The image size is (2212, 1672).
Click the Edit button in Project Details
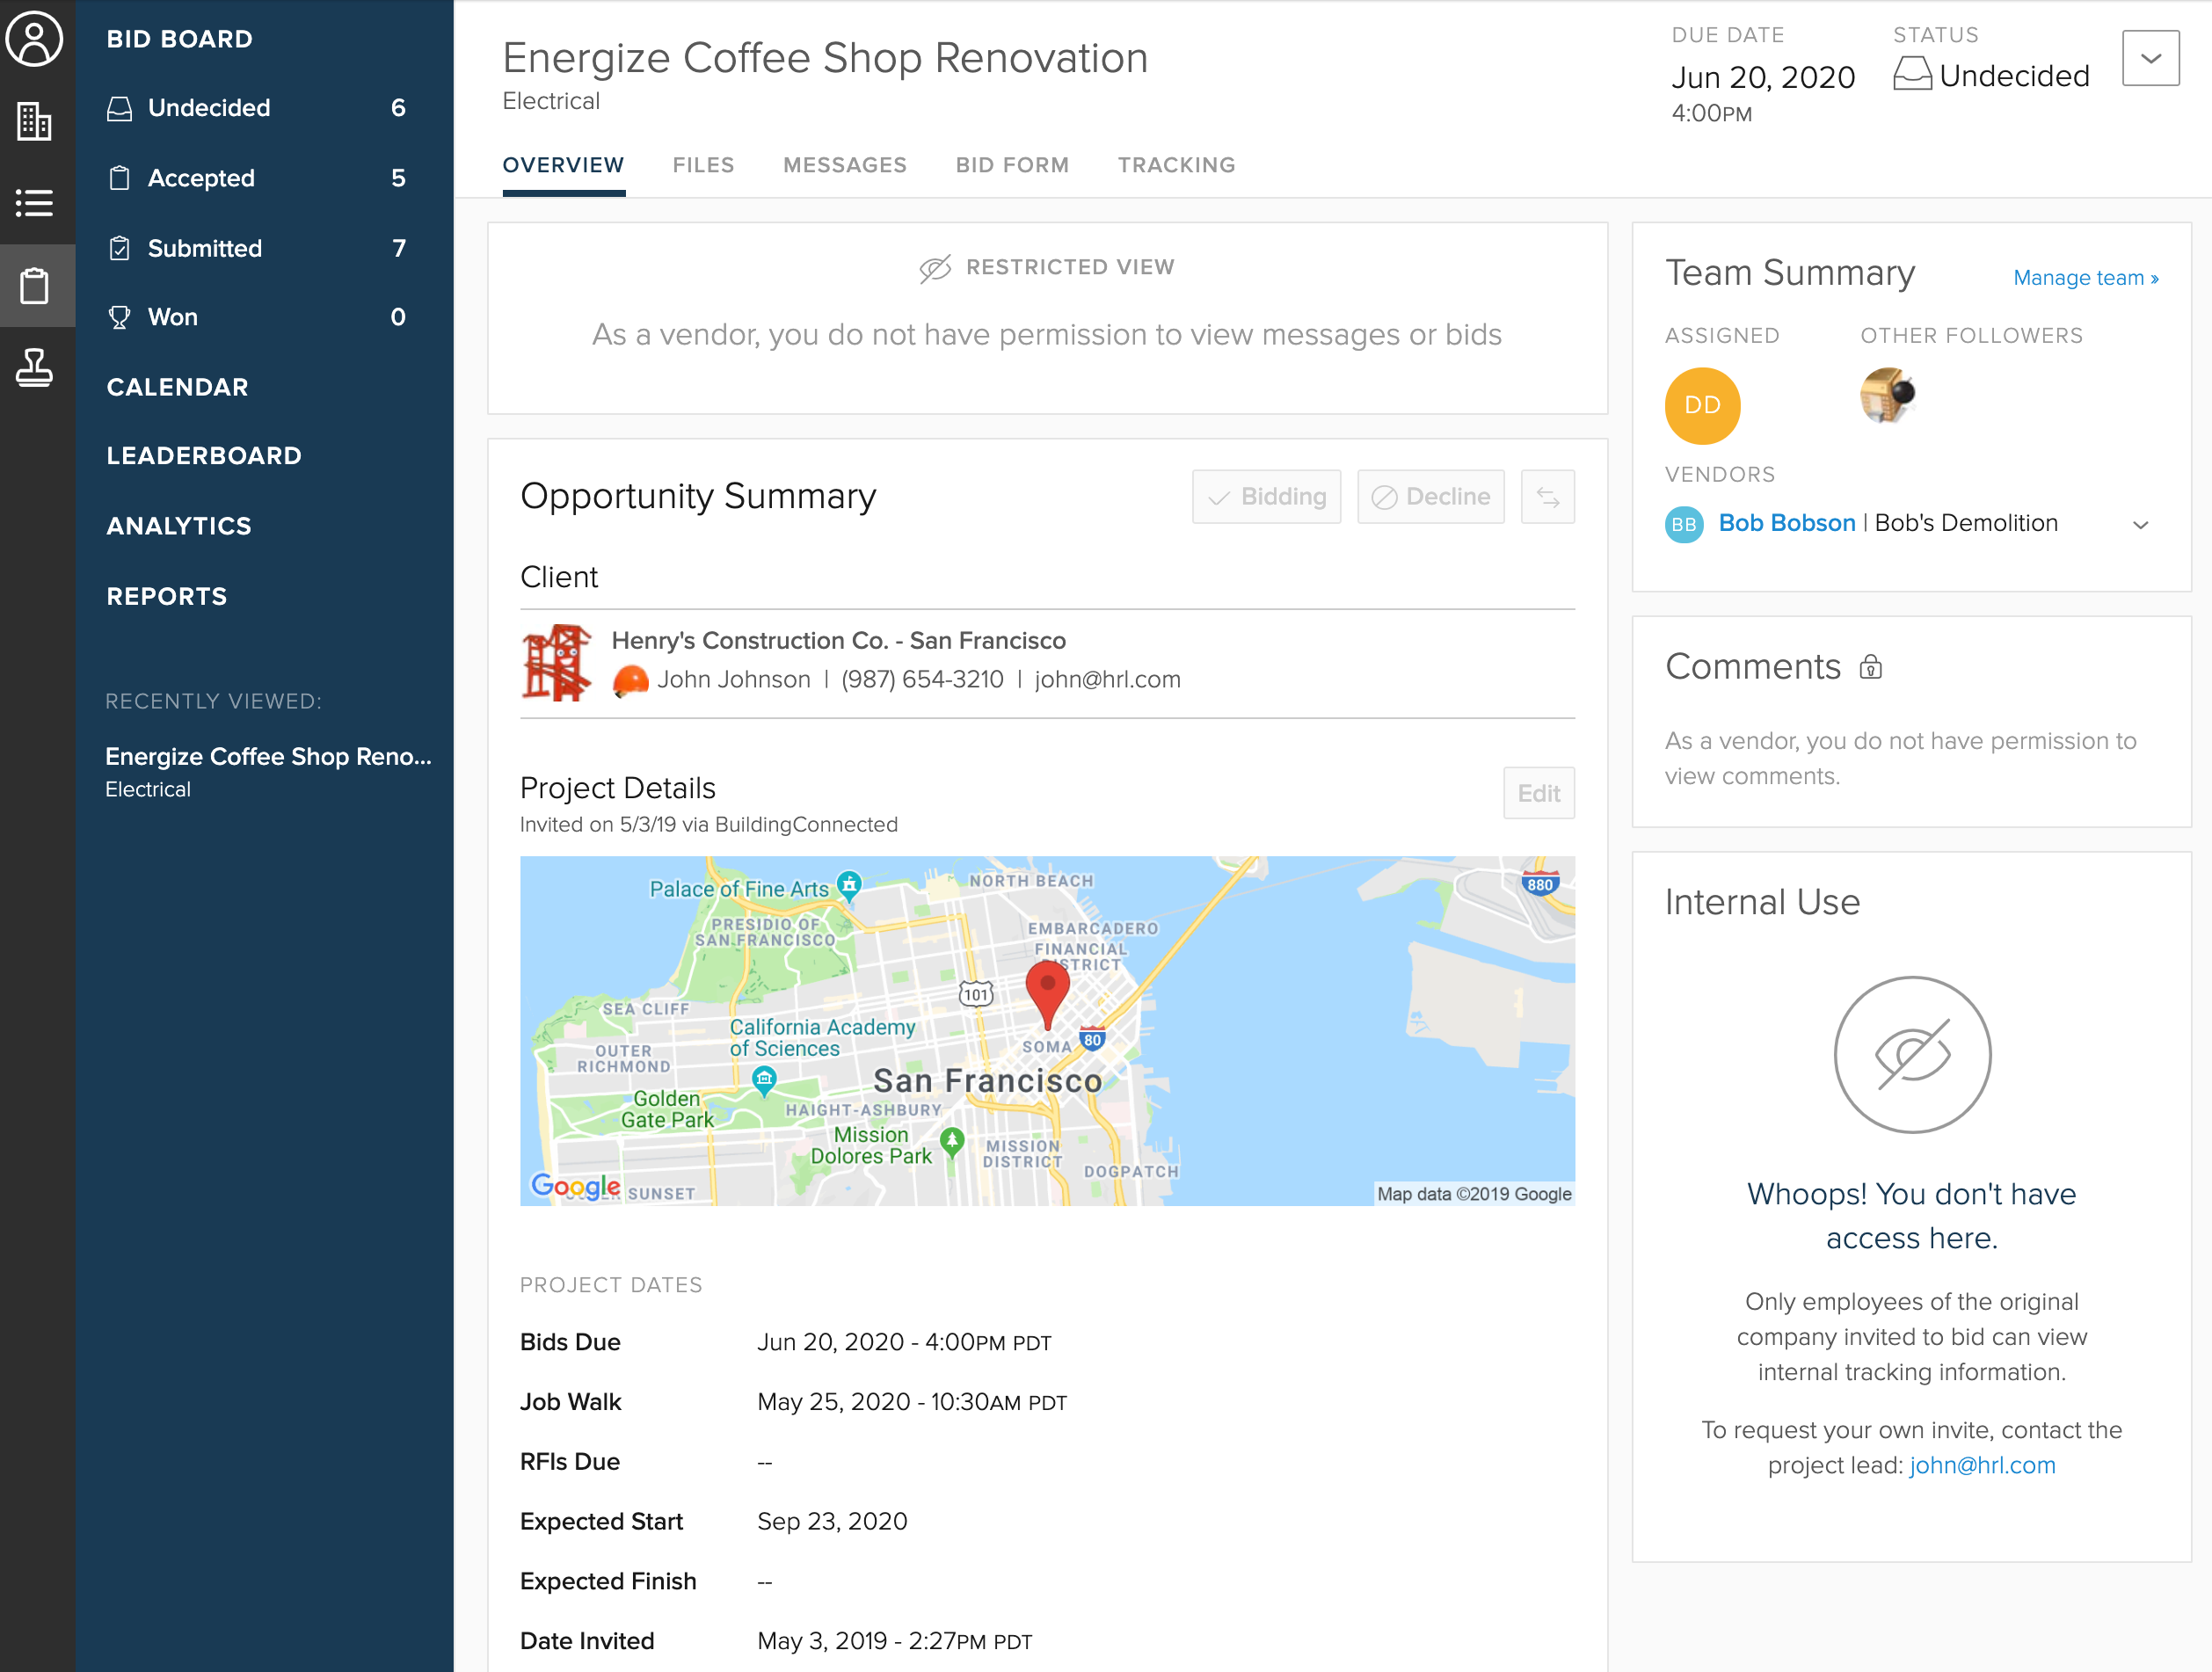1538,793
